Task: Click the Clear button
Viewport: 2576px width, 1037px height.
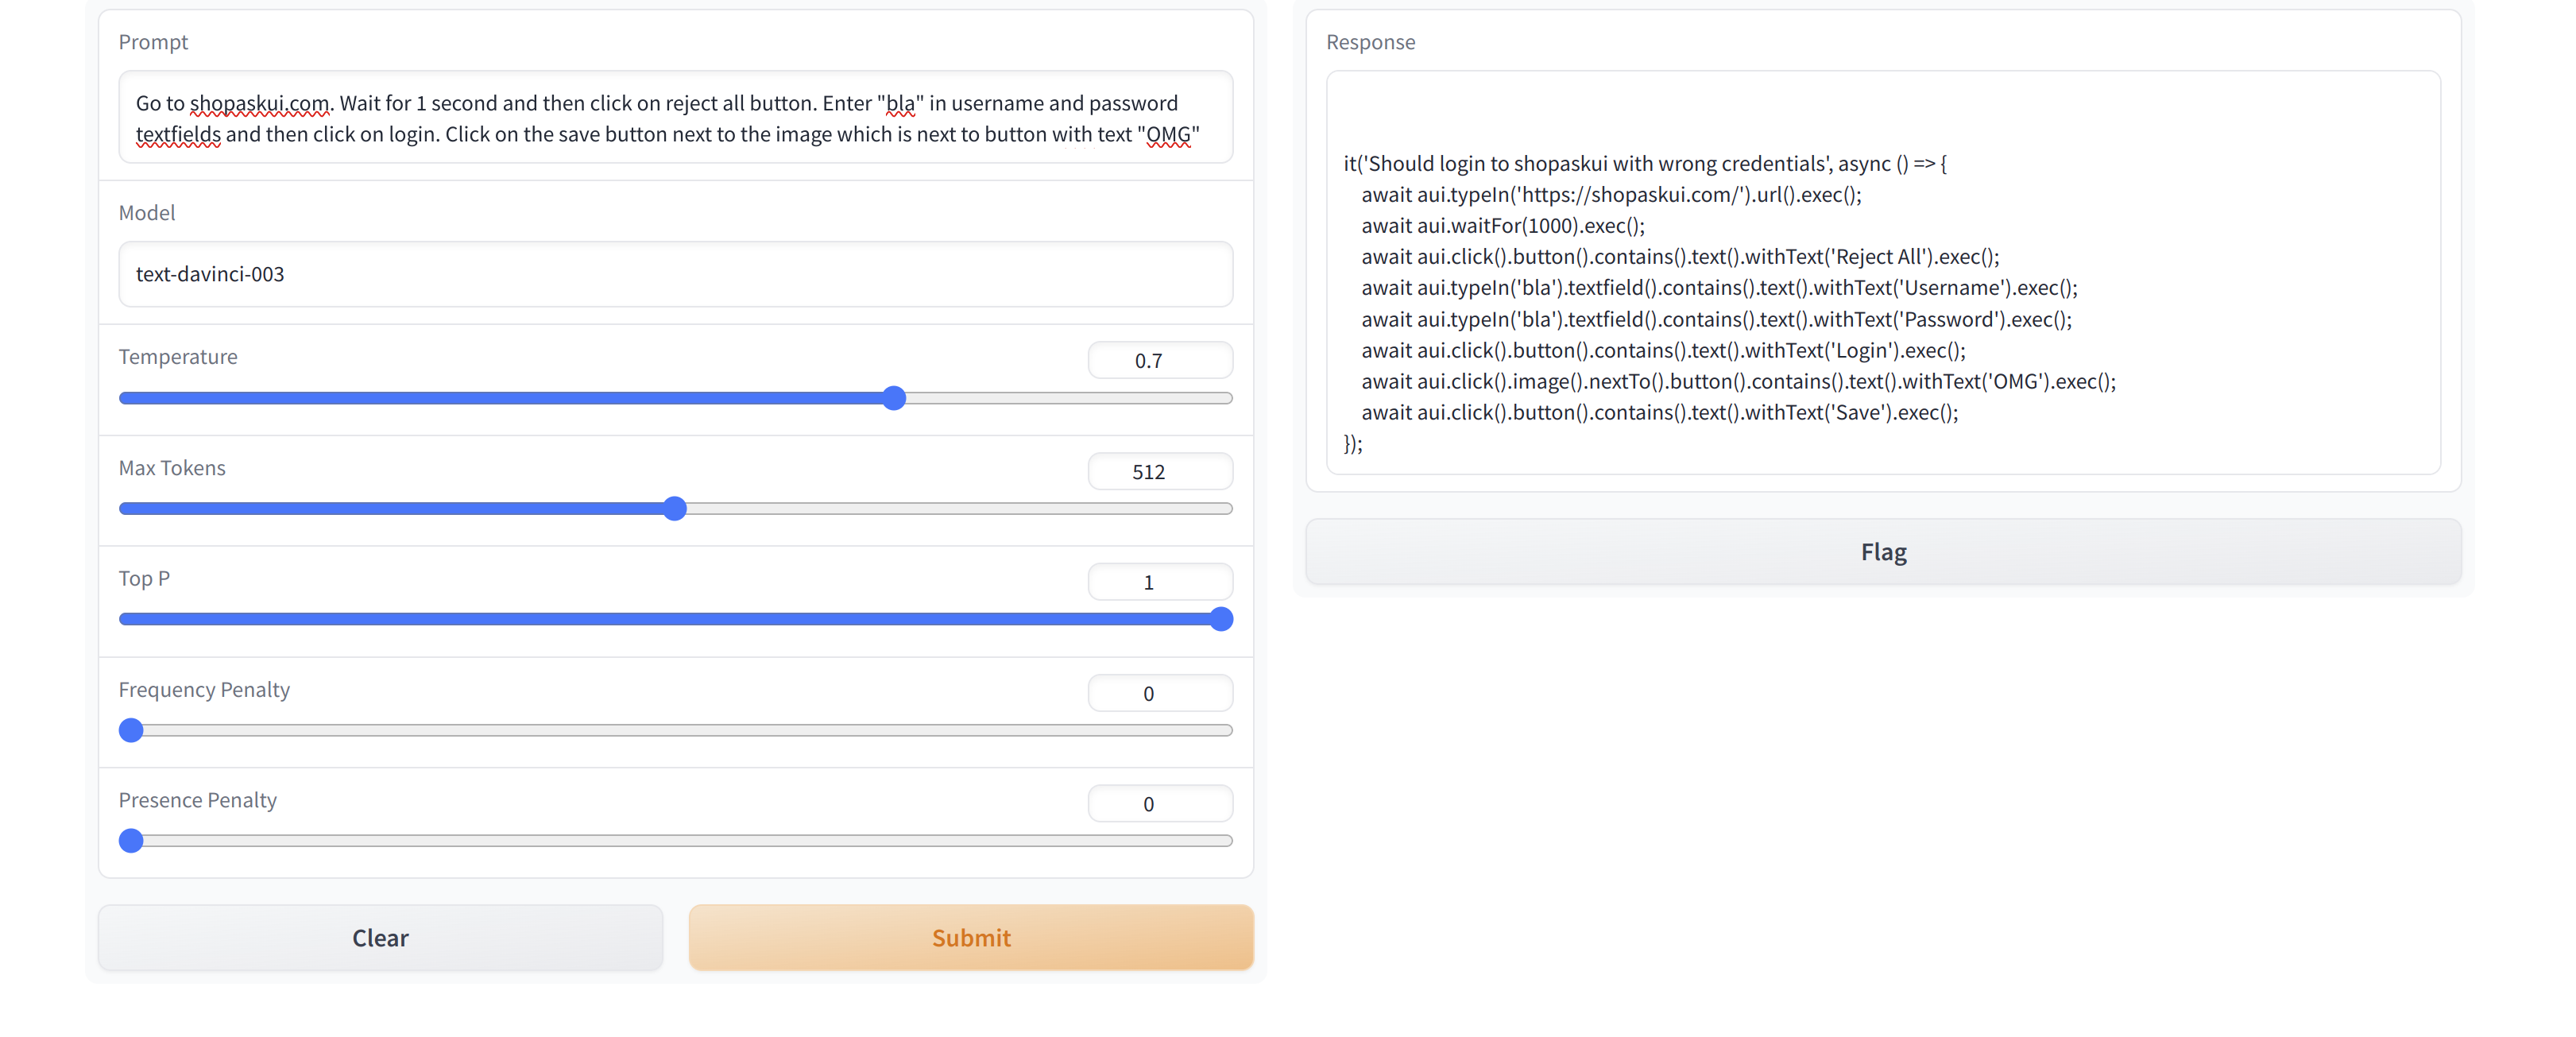Action: (x=380, y=937)
